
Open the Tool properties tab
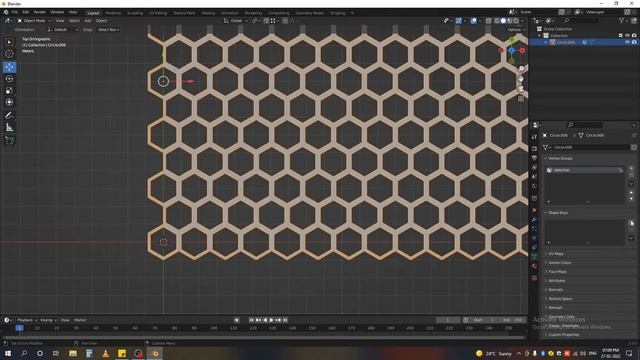click(x=534, y=137)
